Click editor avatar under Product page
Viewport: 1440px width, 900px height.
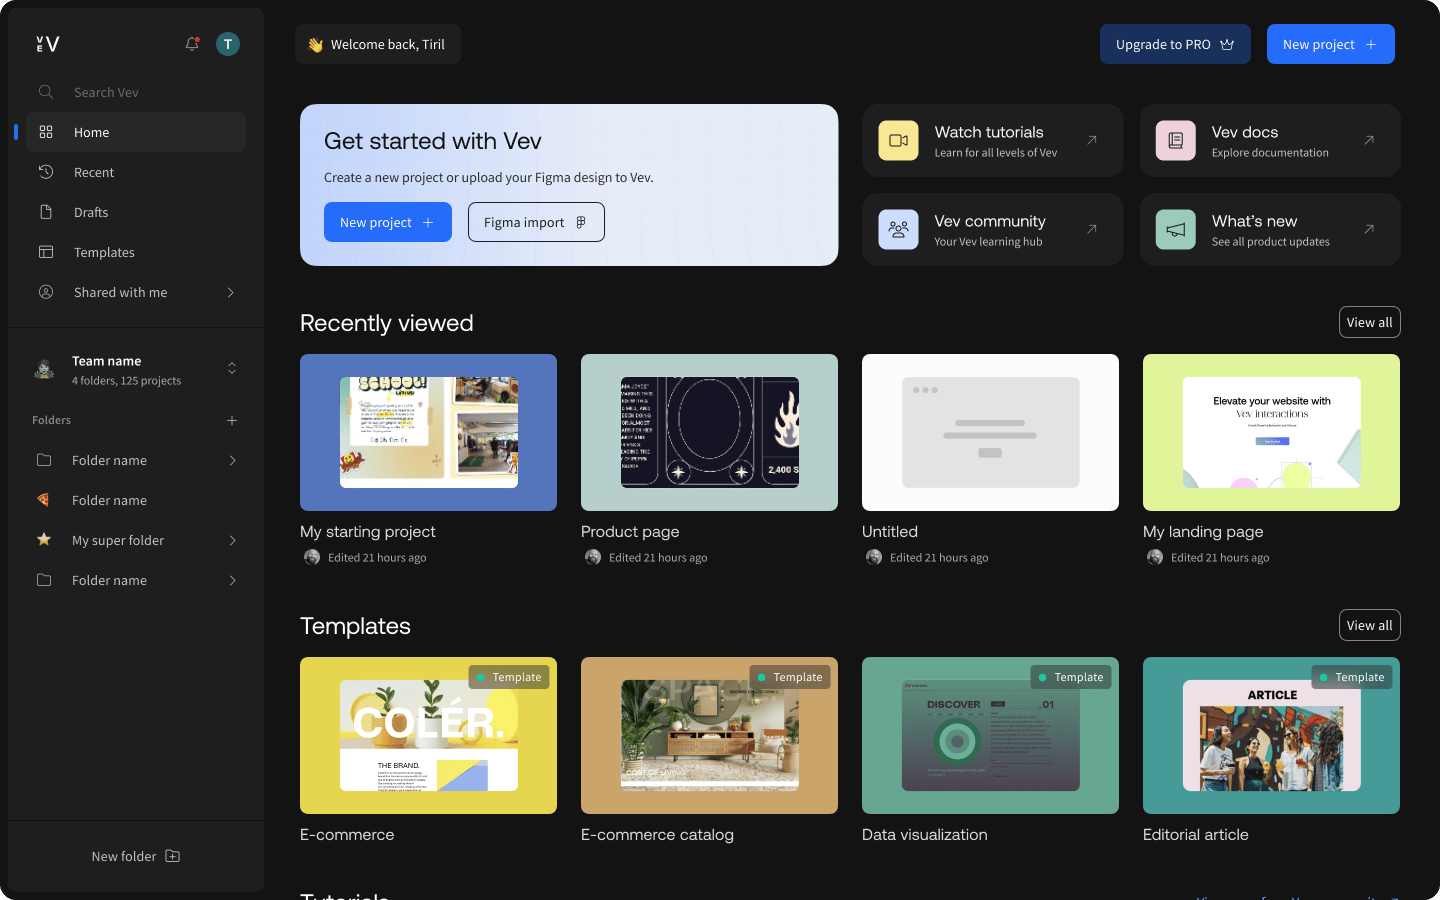[593, 557]
